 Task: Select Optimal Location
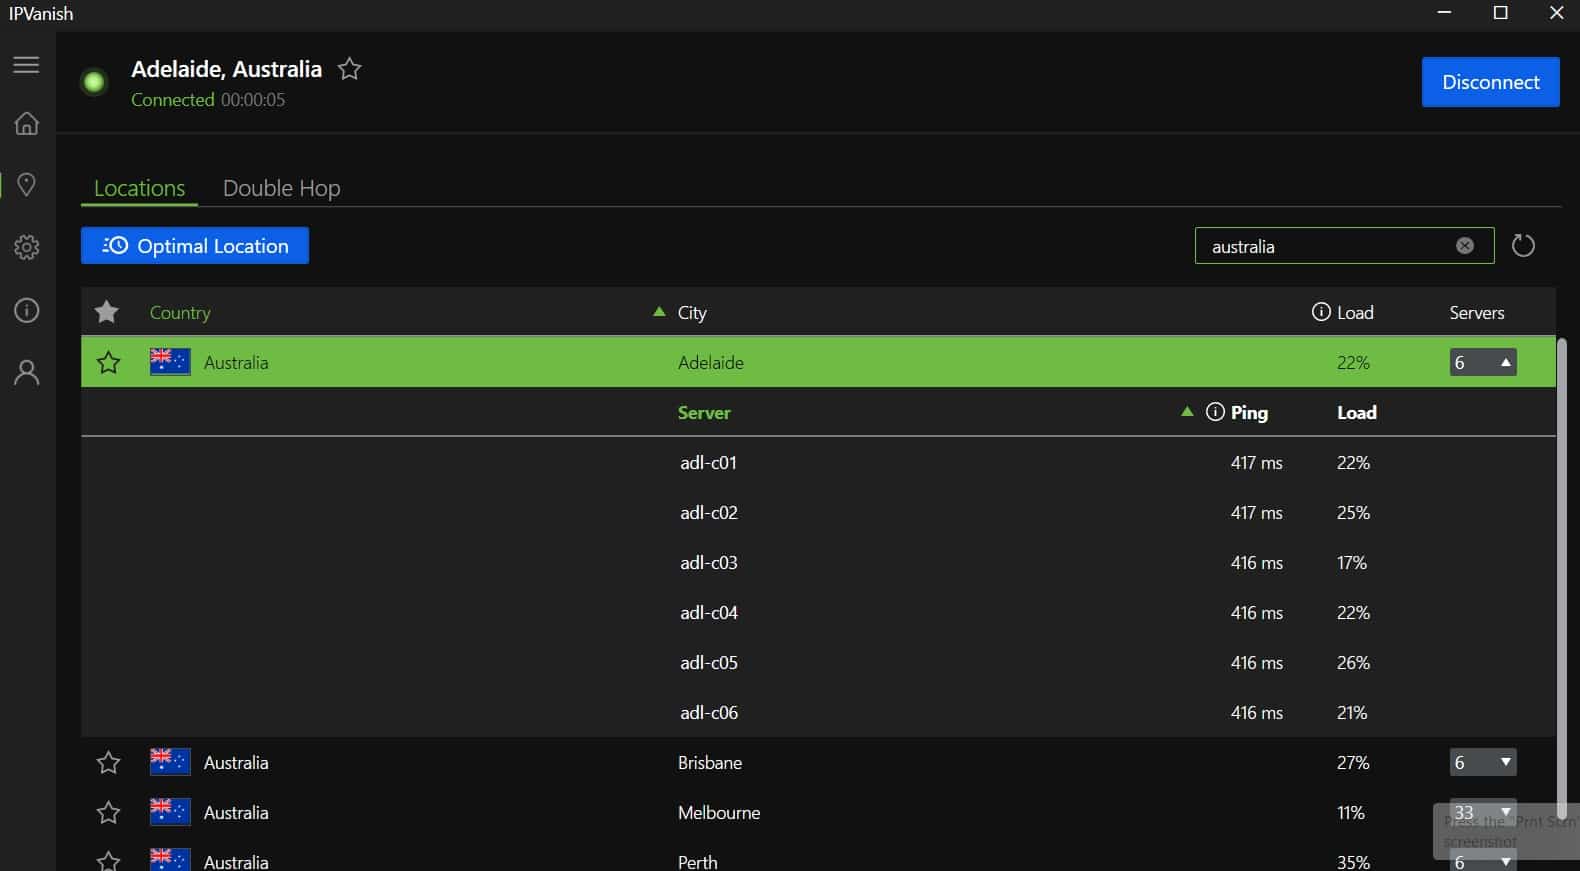195,246
